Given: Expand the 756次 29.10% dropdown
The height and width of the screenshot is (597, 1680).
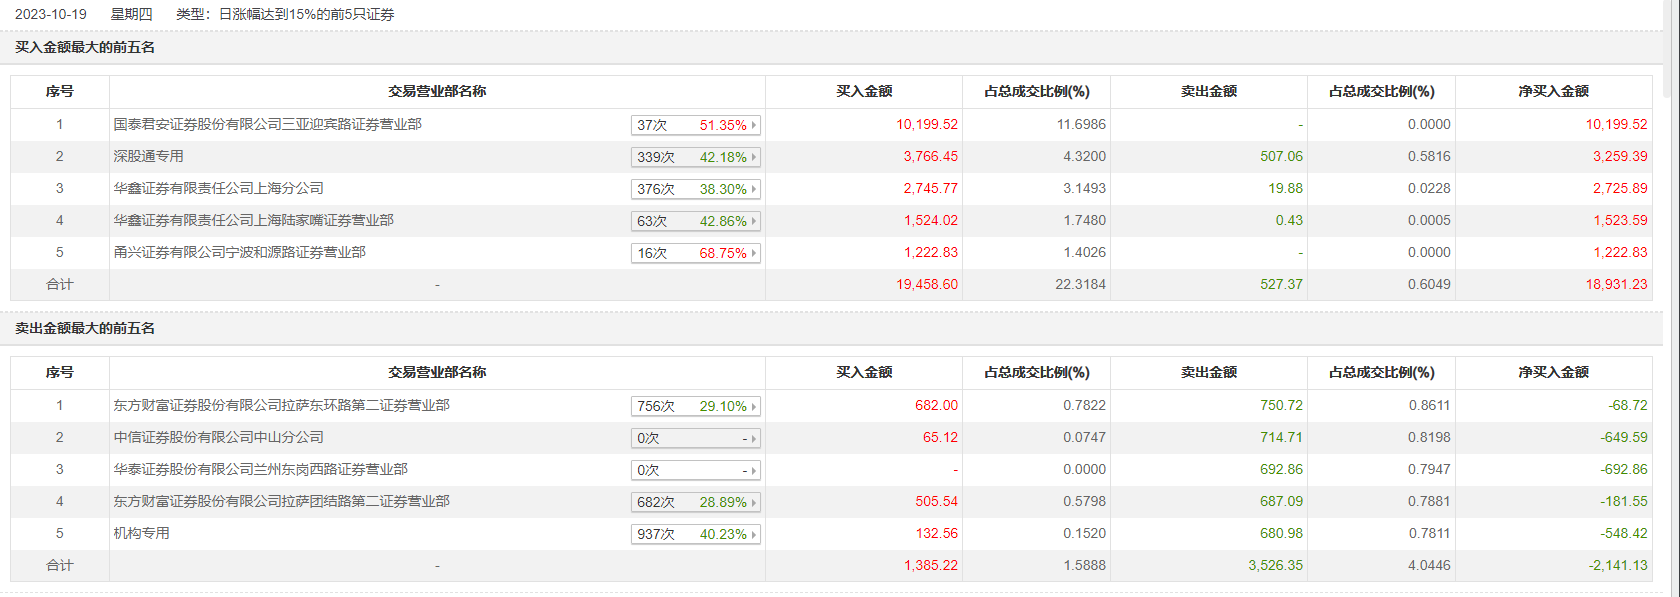Looking at the screenshot, I should click(696, 406).
